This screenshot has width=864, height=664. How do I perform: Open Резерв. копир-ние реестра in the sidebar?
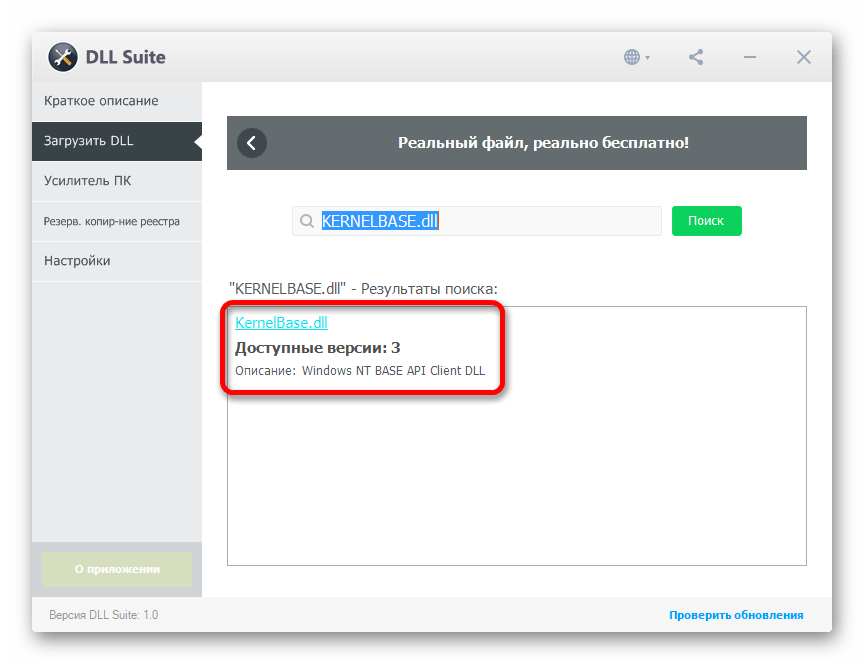(111, 221)
